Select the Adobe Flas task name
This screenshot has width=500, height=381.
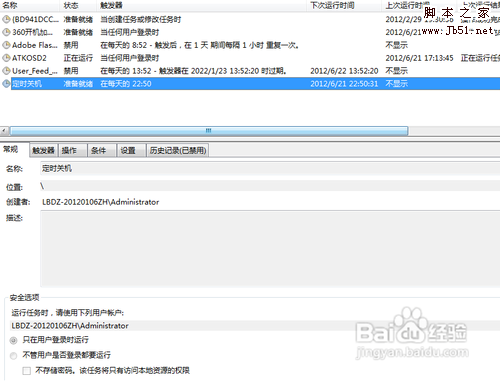[35, 45]
